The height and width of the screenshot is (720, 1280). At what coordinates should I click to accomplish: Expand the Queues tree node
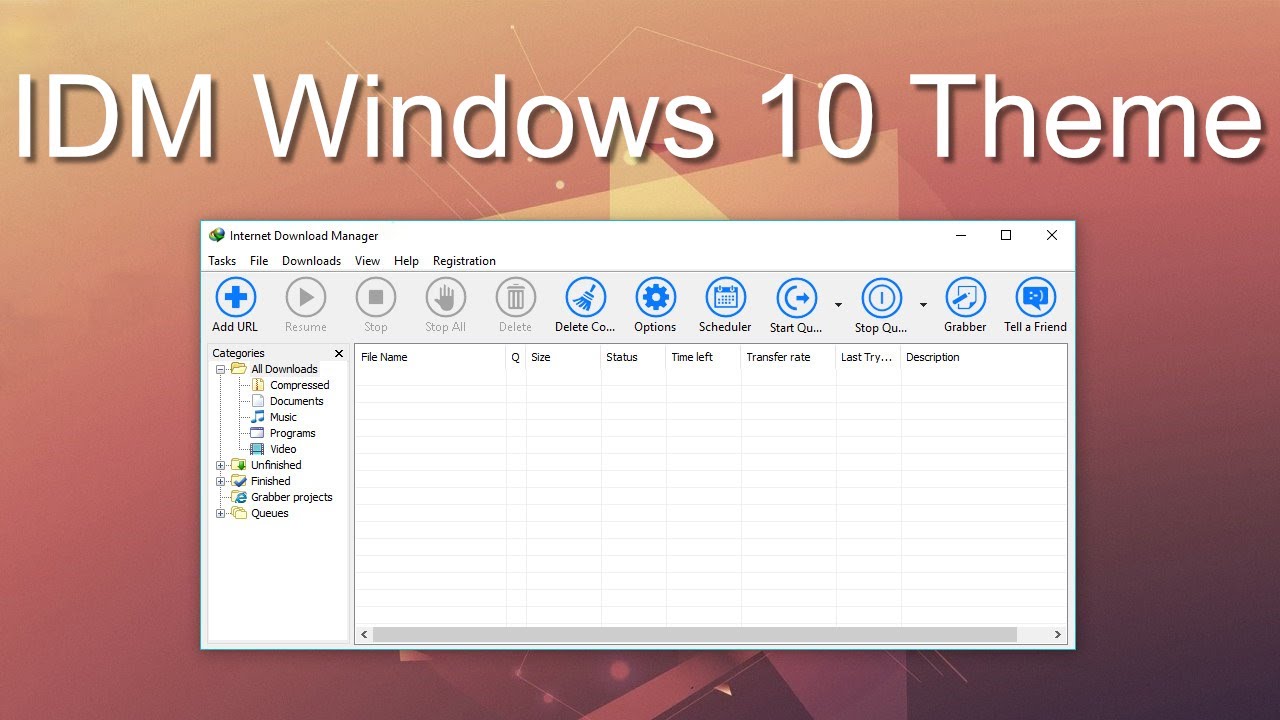pos(221,513)
